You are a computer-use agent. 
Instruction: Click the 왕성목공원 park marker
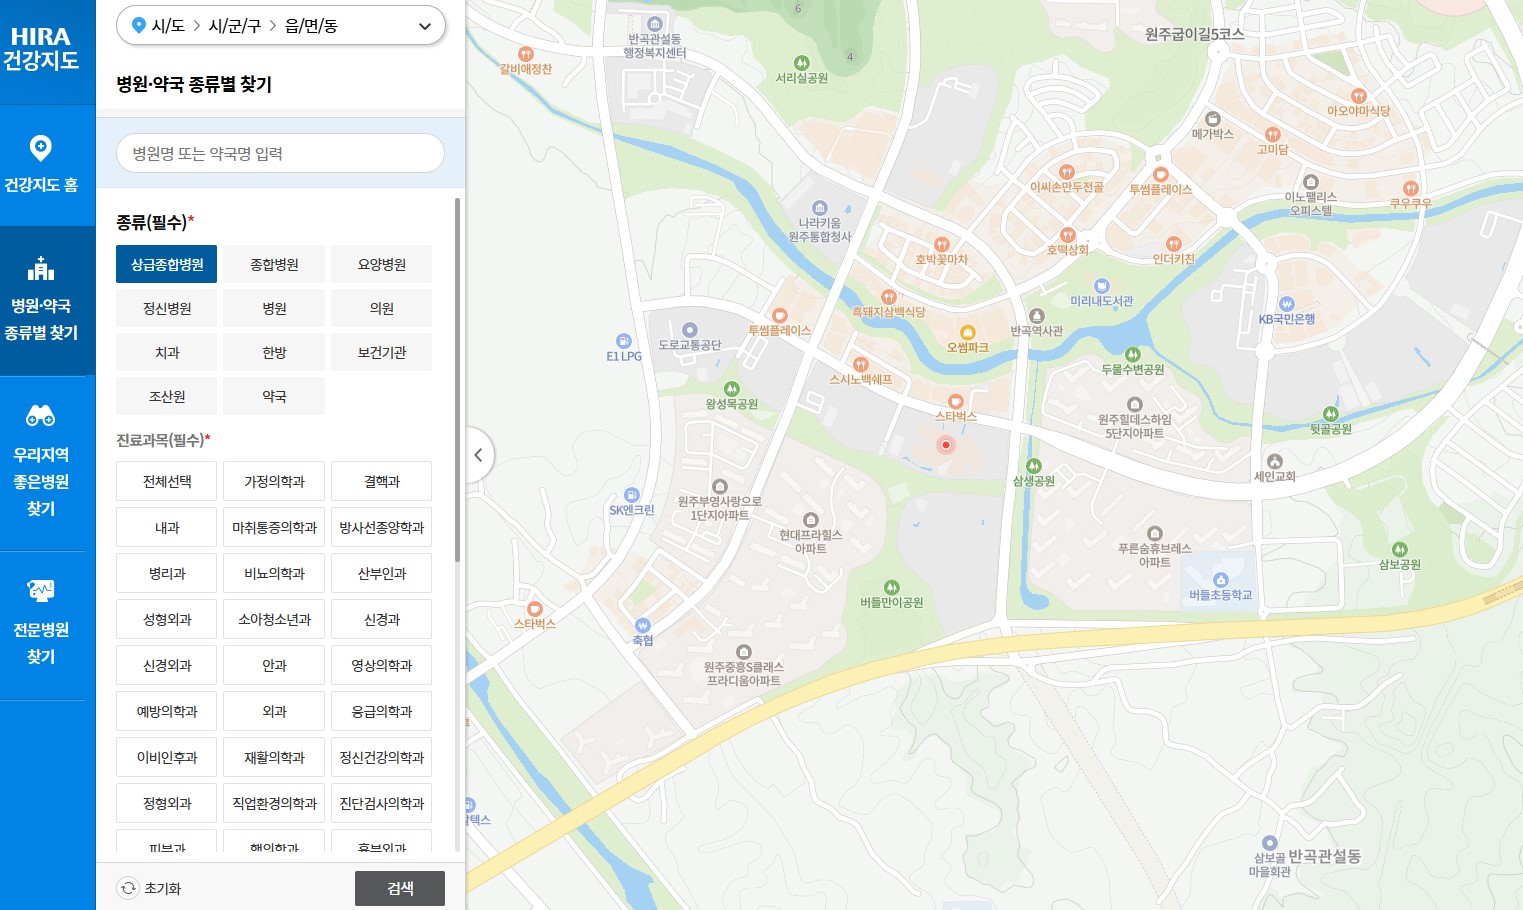click(732, 389)
